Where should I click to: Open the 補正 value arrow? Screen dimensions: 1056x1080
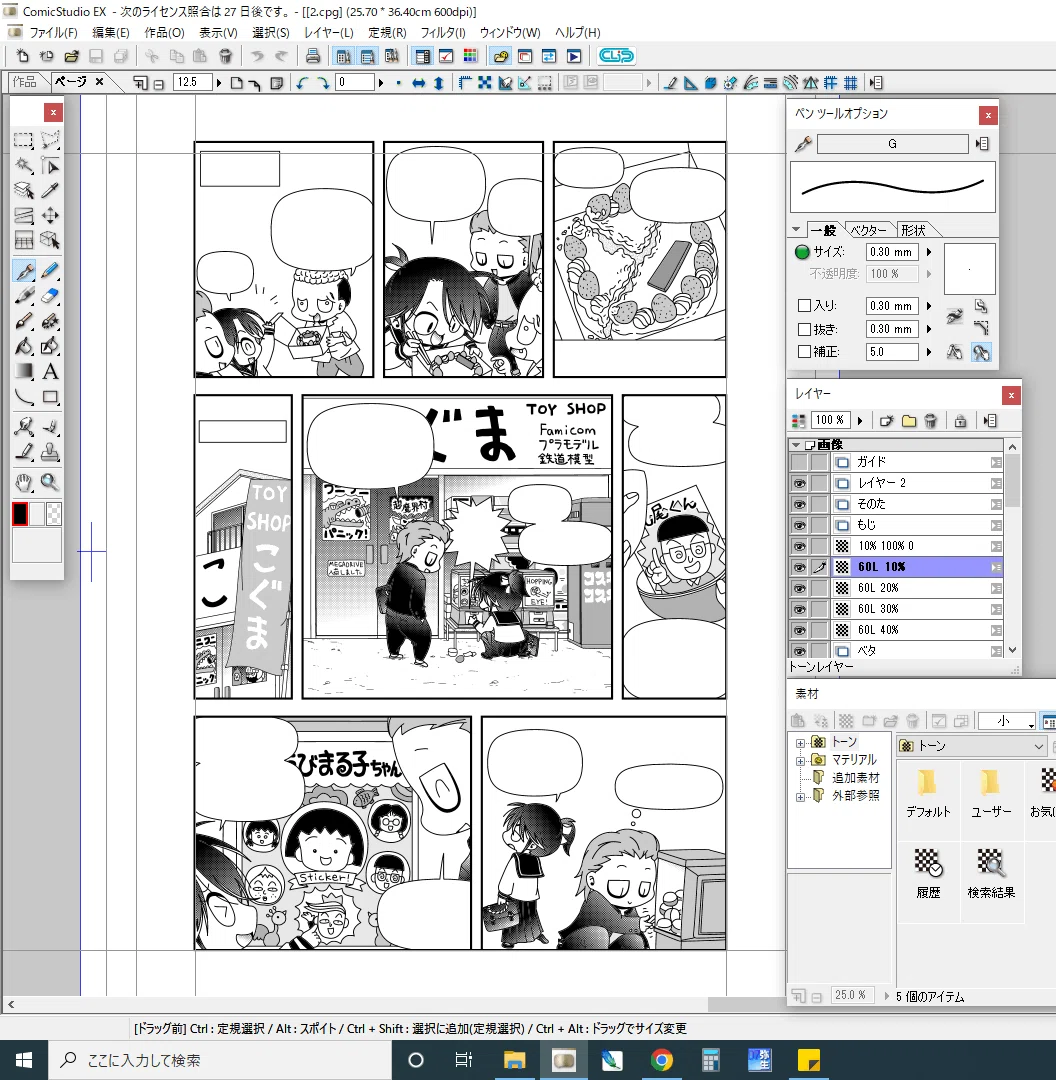[929, 351]
